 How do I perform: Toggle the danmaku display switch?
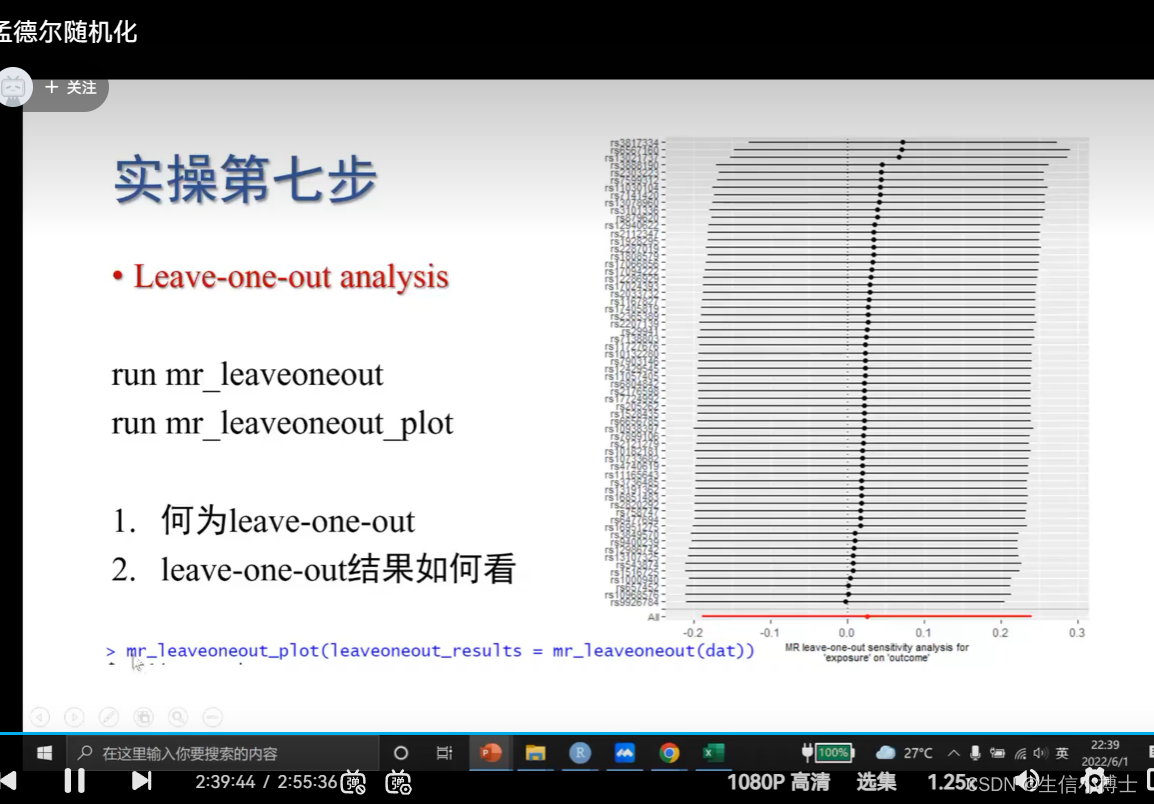point(354,782)
